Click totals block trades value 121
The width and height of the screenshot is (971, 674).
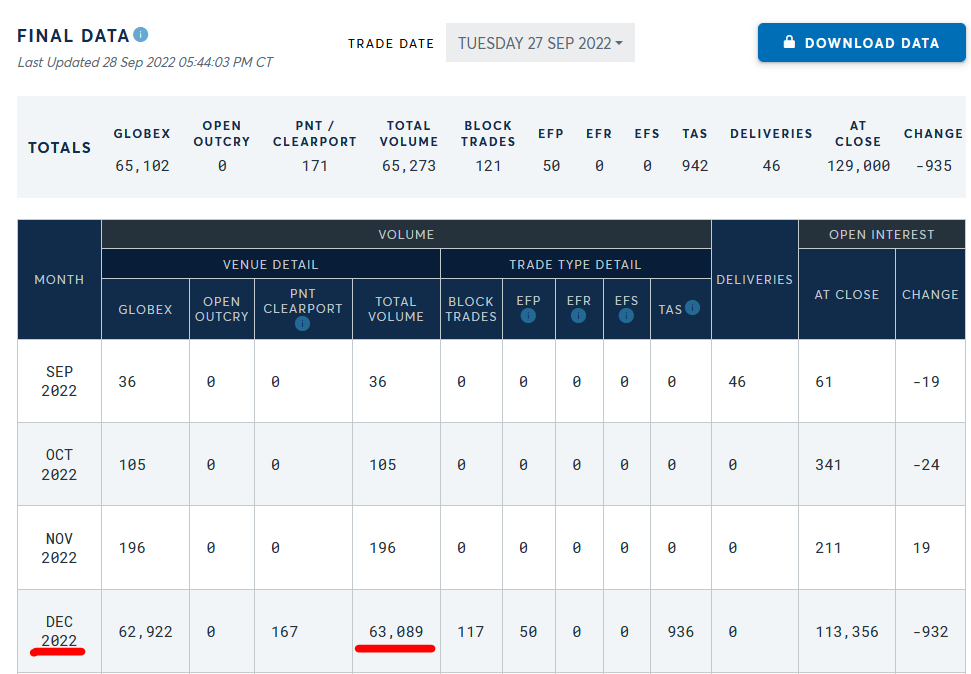(488, 166)
